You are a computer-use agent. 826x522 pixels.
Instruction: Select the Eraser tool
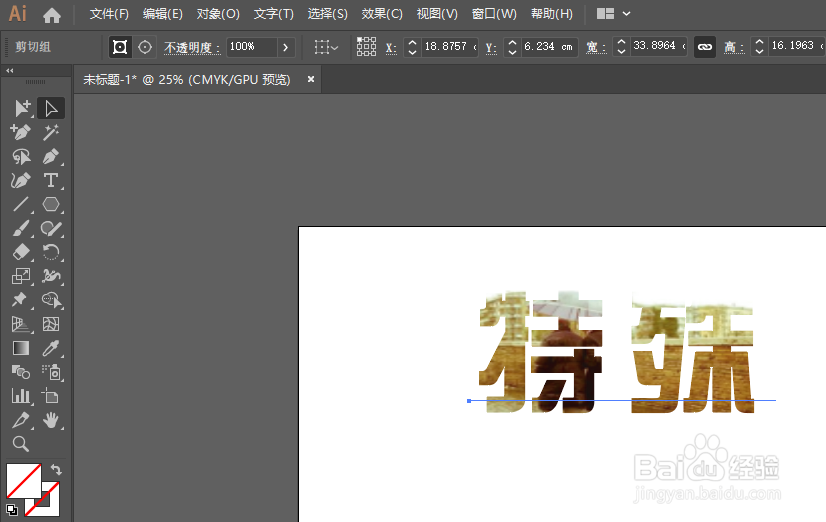tap(21, 252)
